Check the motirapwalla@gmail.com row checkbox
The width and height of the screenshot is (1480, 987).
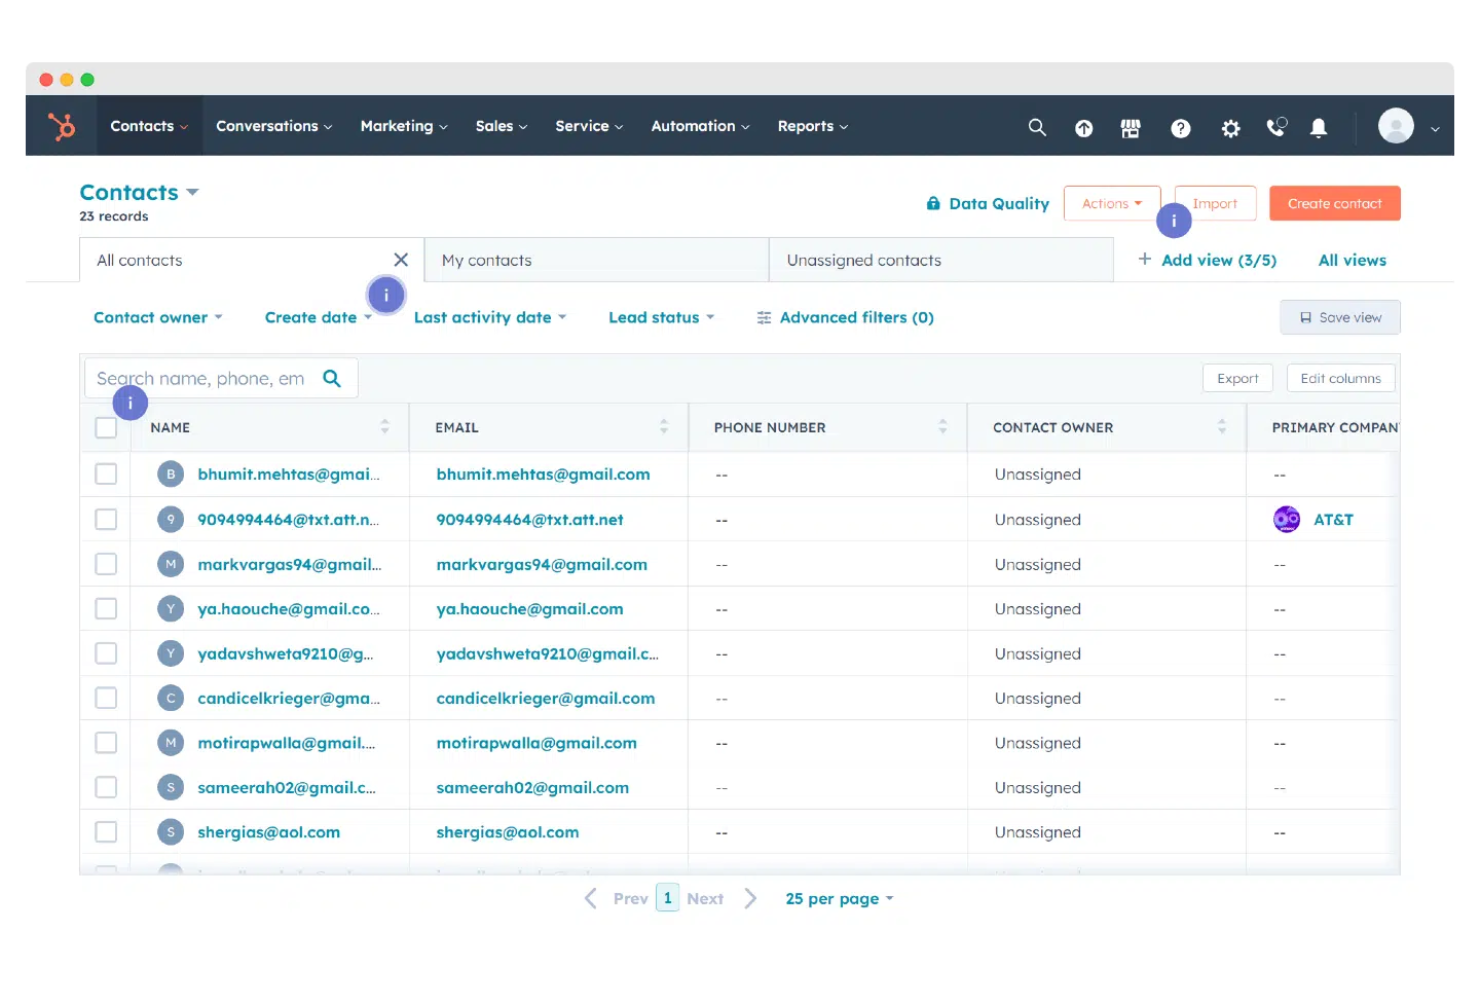(x=106, y=743)
